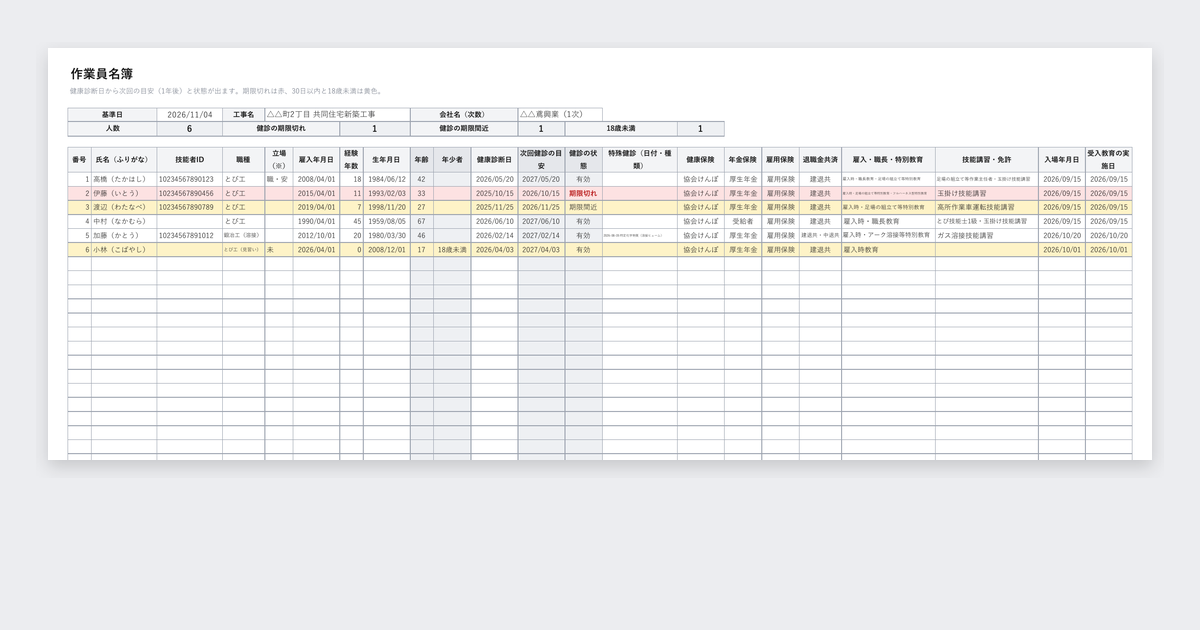Viewport: 1200px width, 630px height.
Task: Click the 18歳未満 summary label
Action: [621, 129]
